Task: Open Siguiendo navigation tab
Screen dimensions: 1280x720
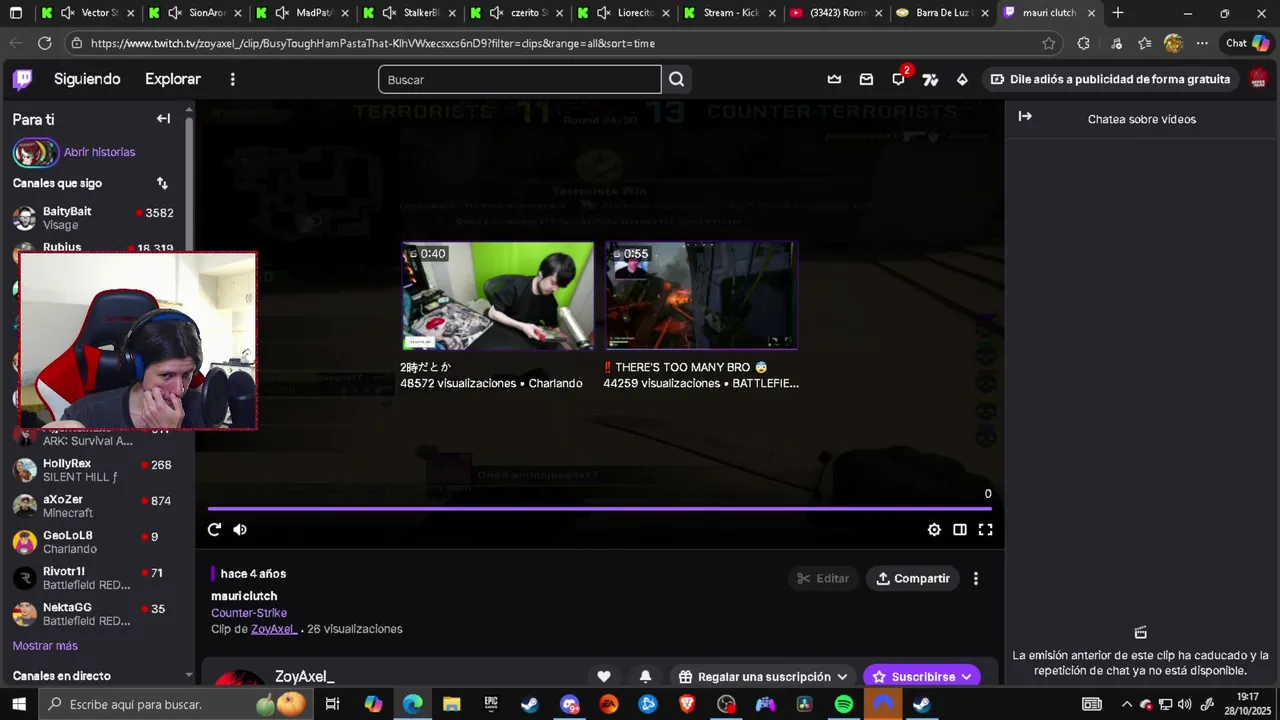Action: click(x=87, y=79)
